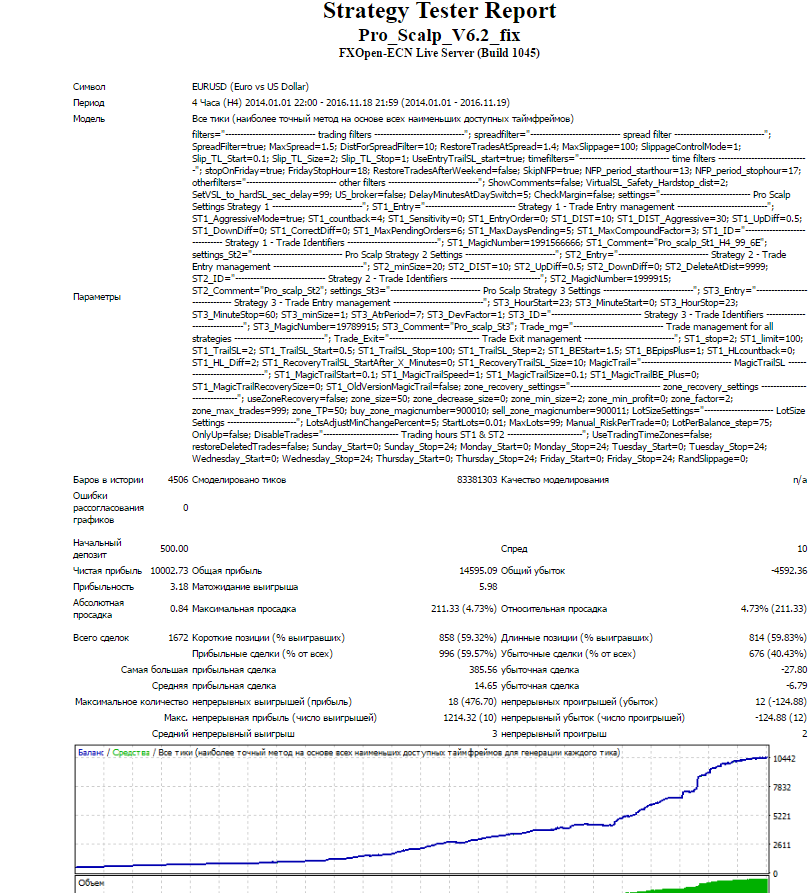Select average profit trade value '14.65'
812x893 pixels.
(x=486, y=686)
